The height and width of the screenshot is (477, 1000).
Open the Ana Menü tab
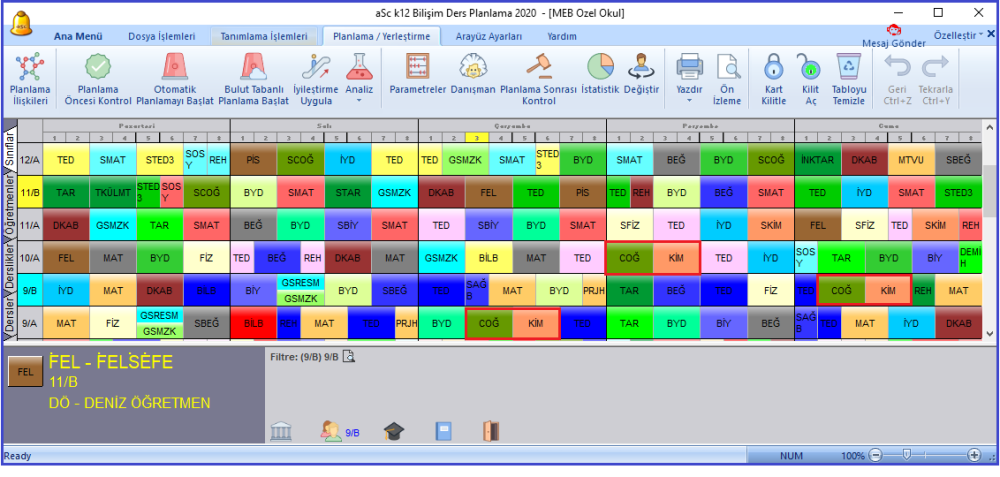78,36
